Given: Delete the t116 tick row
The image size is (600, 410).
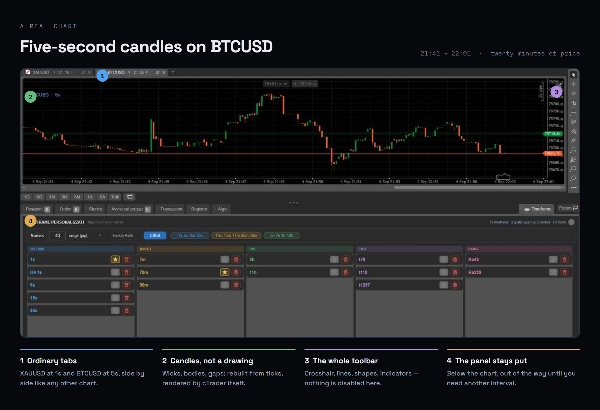Looking at the screenshot, I should click(455, 272).
